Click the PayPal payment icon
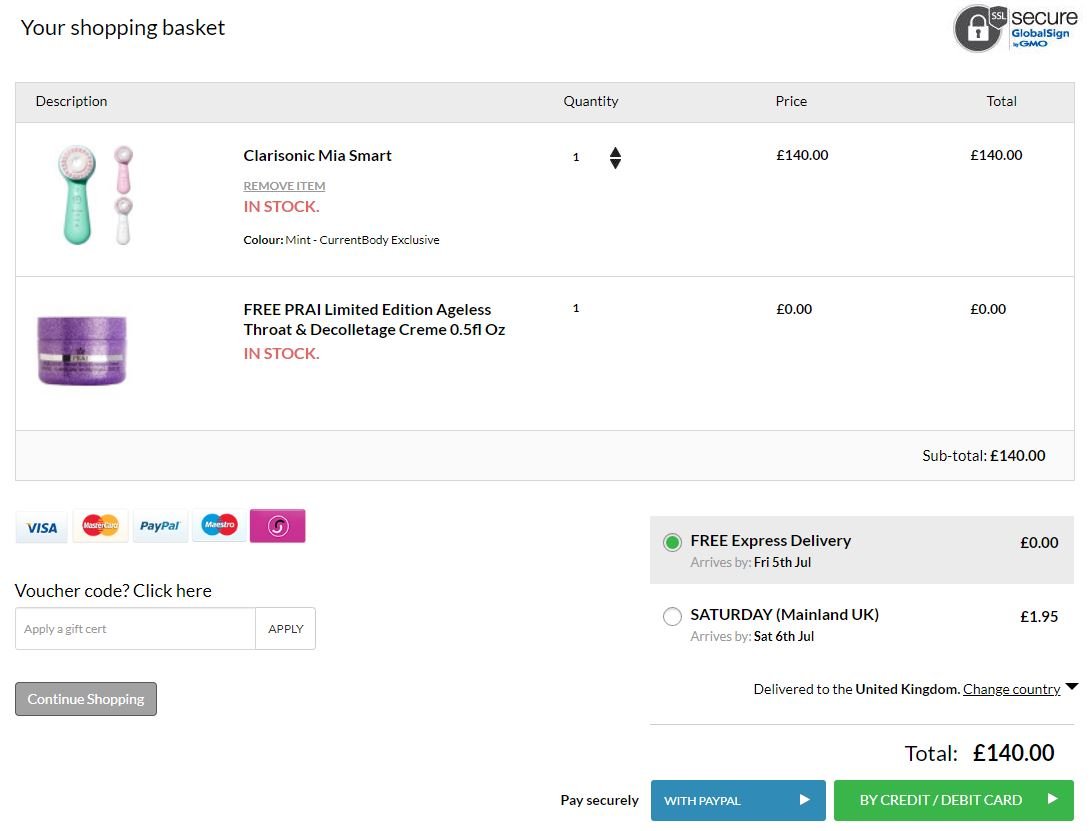The height and width of the screenshot is (831, 1091). point(159,525)
